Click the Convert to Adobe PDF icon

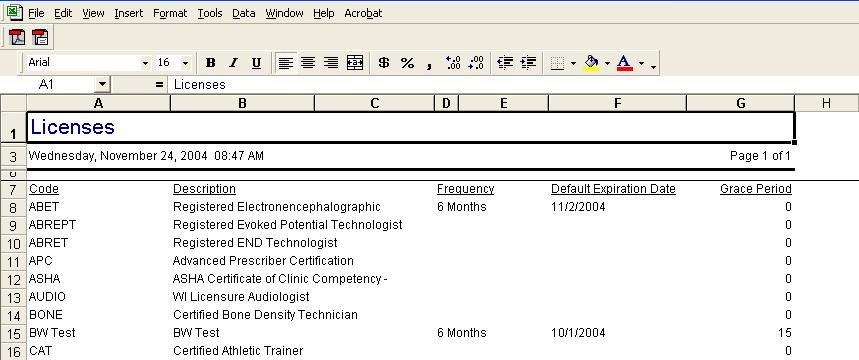17,37
